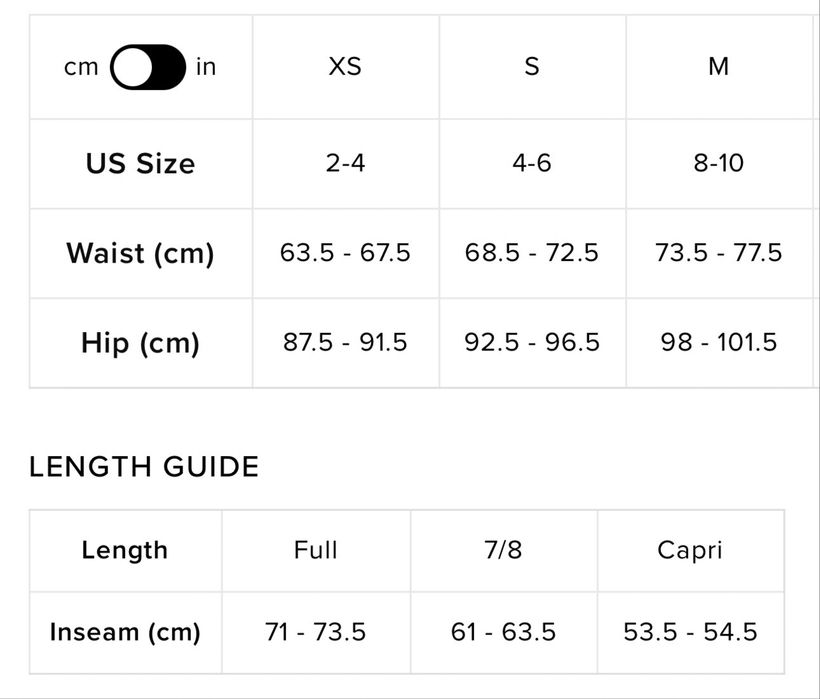Click the 68.5 - 72.5 waist value

tap(532, 253)
